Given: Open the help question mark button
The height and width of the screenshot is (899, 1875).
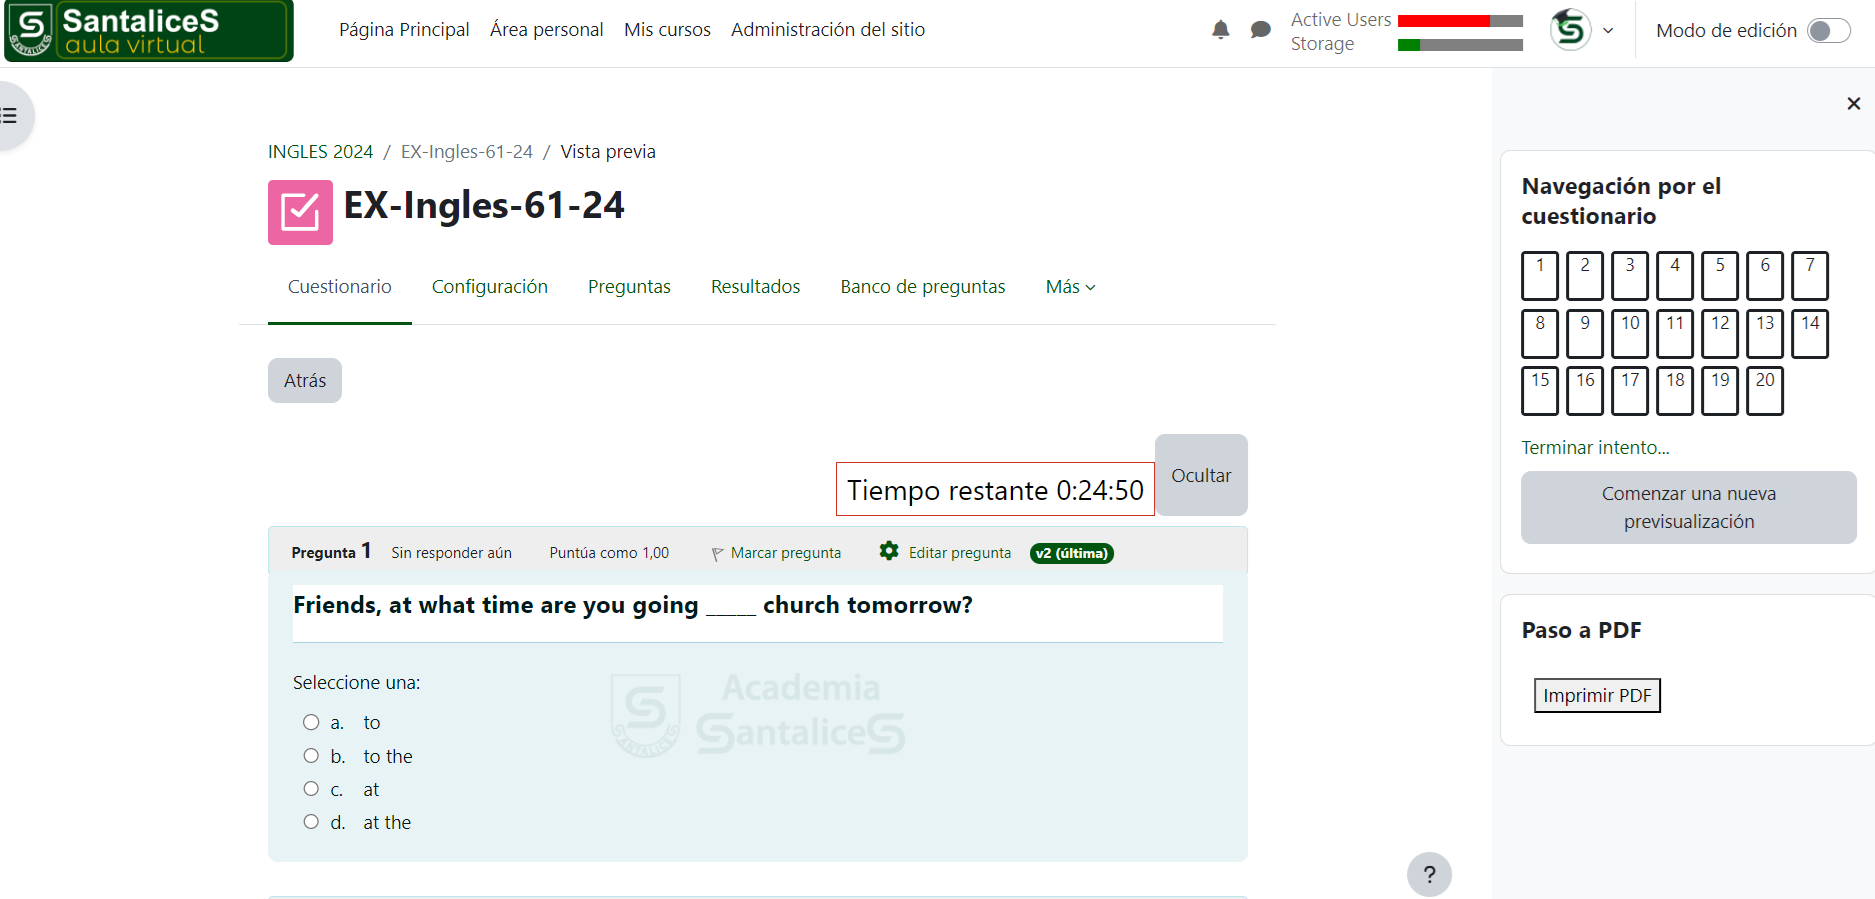Looking at the screenshot, I should [x=1429, y=875].
